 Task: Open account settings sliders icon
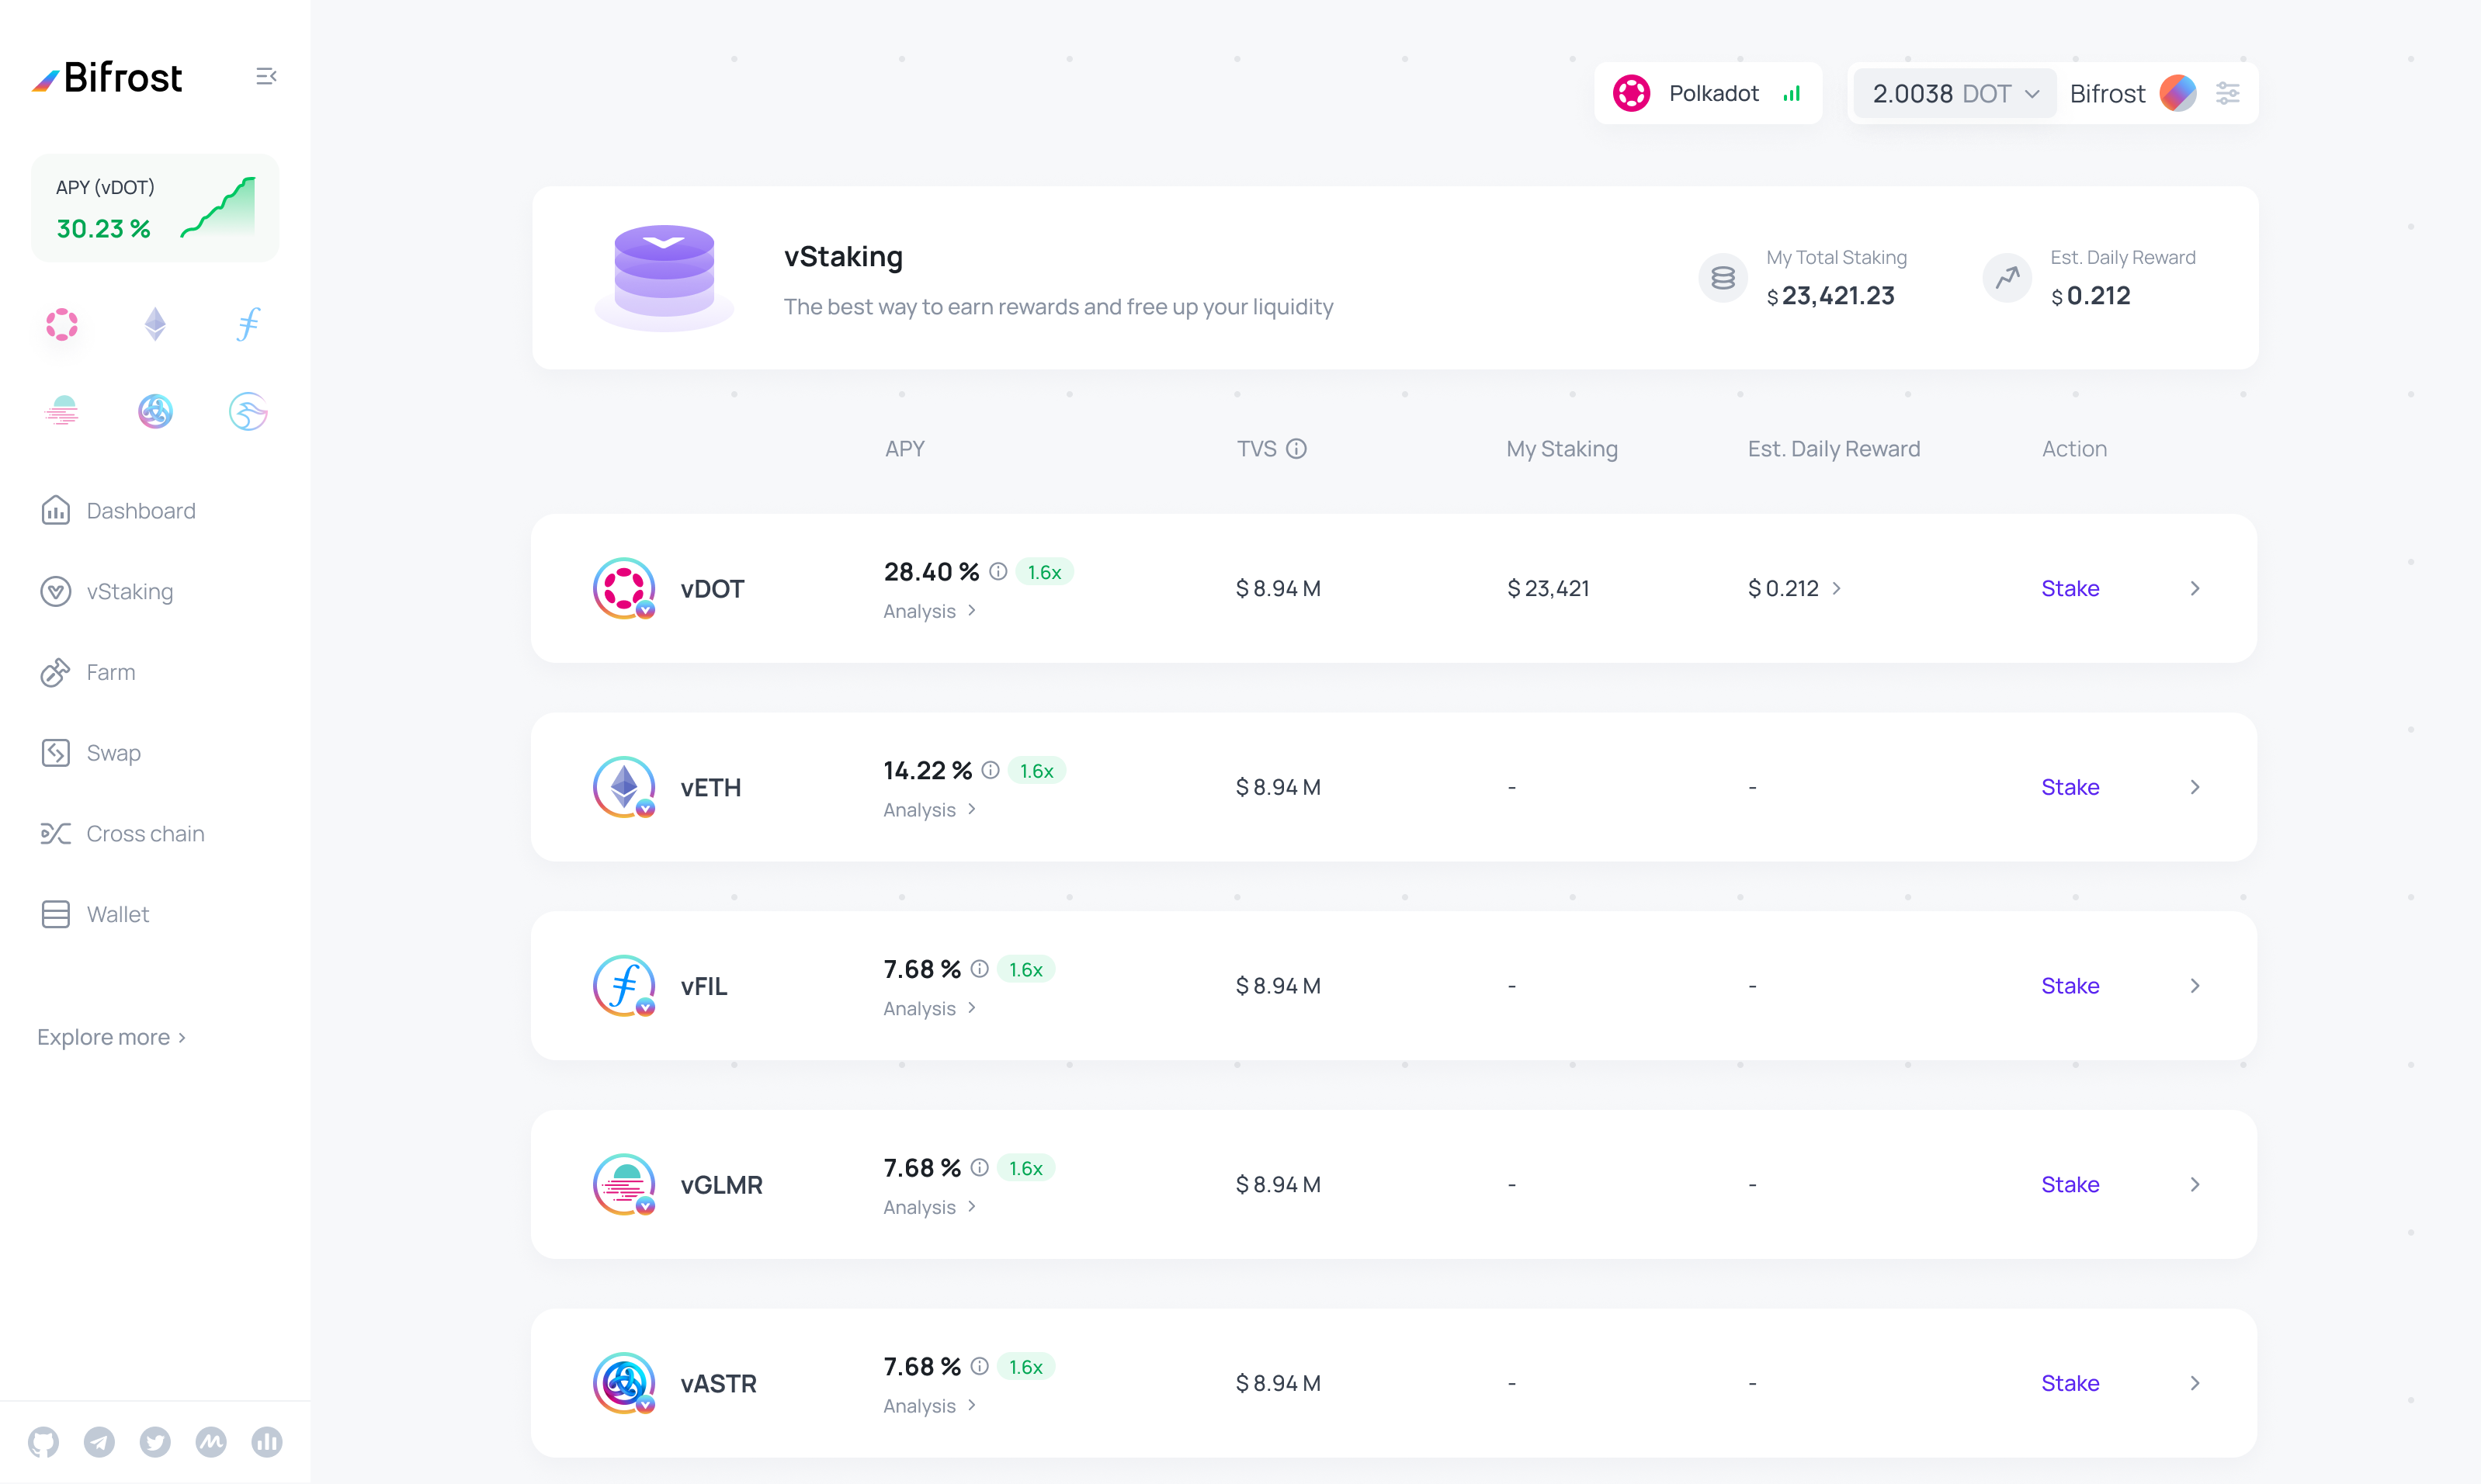pos(2227,93)
